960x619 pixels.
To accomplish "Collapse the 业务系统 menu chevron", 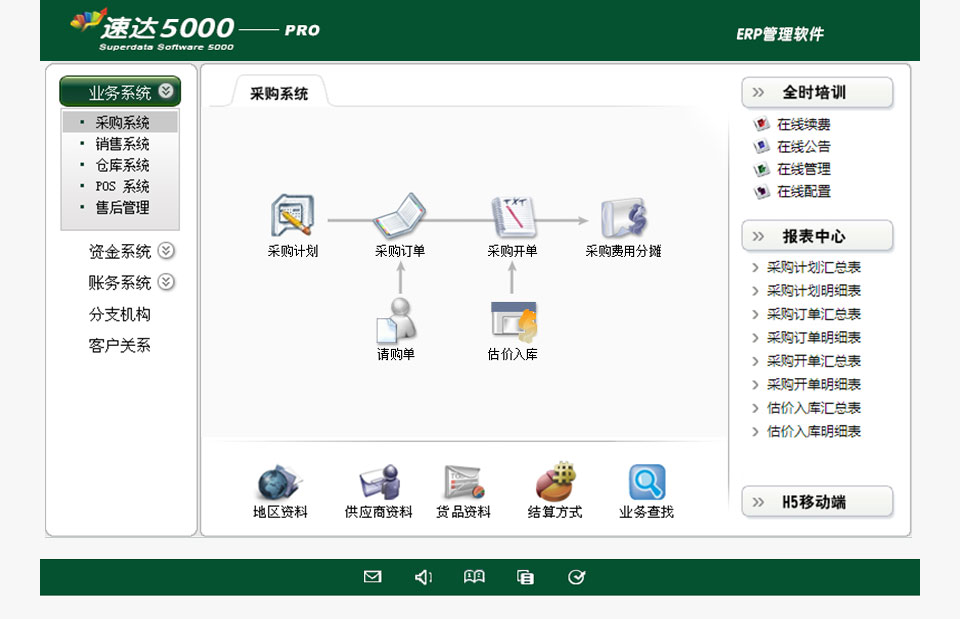I will (x=166, y=91).
